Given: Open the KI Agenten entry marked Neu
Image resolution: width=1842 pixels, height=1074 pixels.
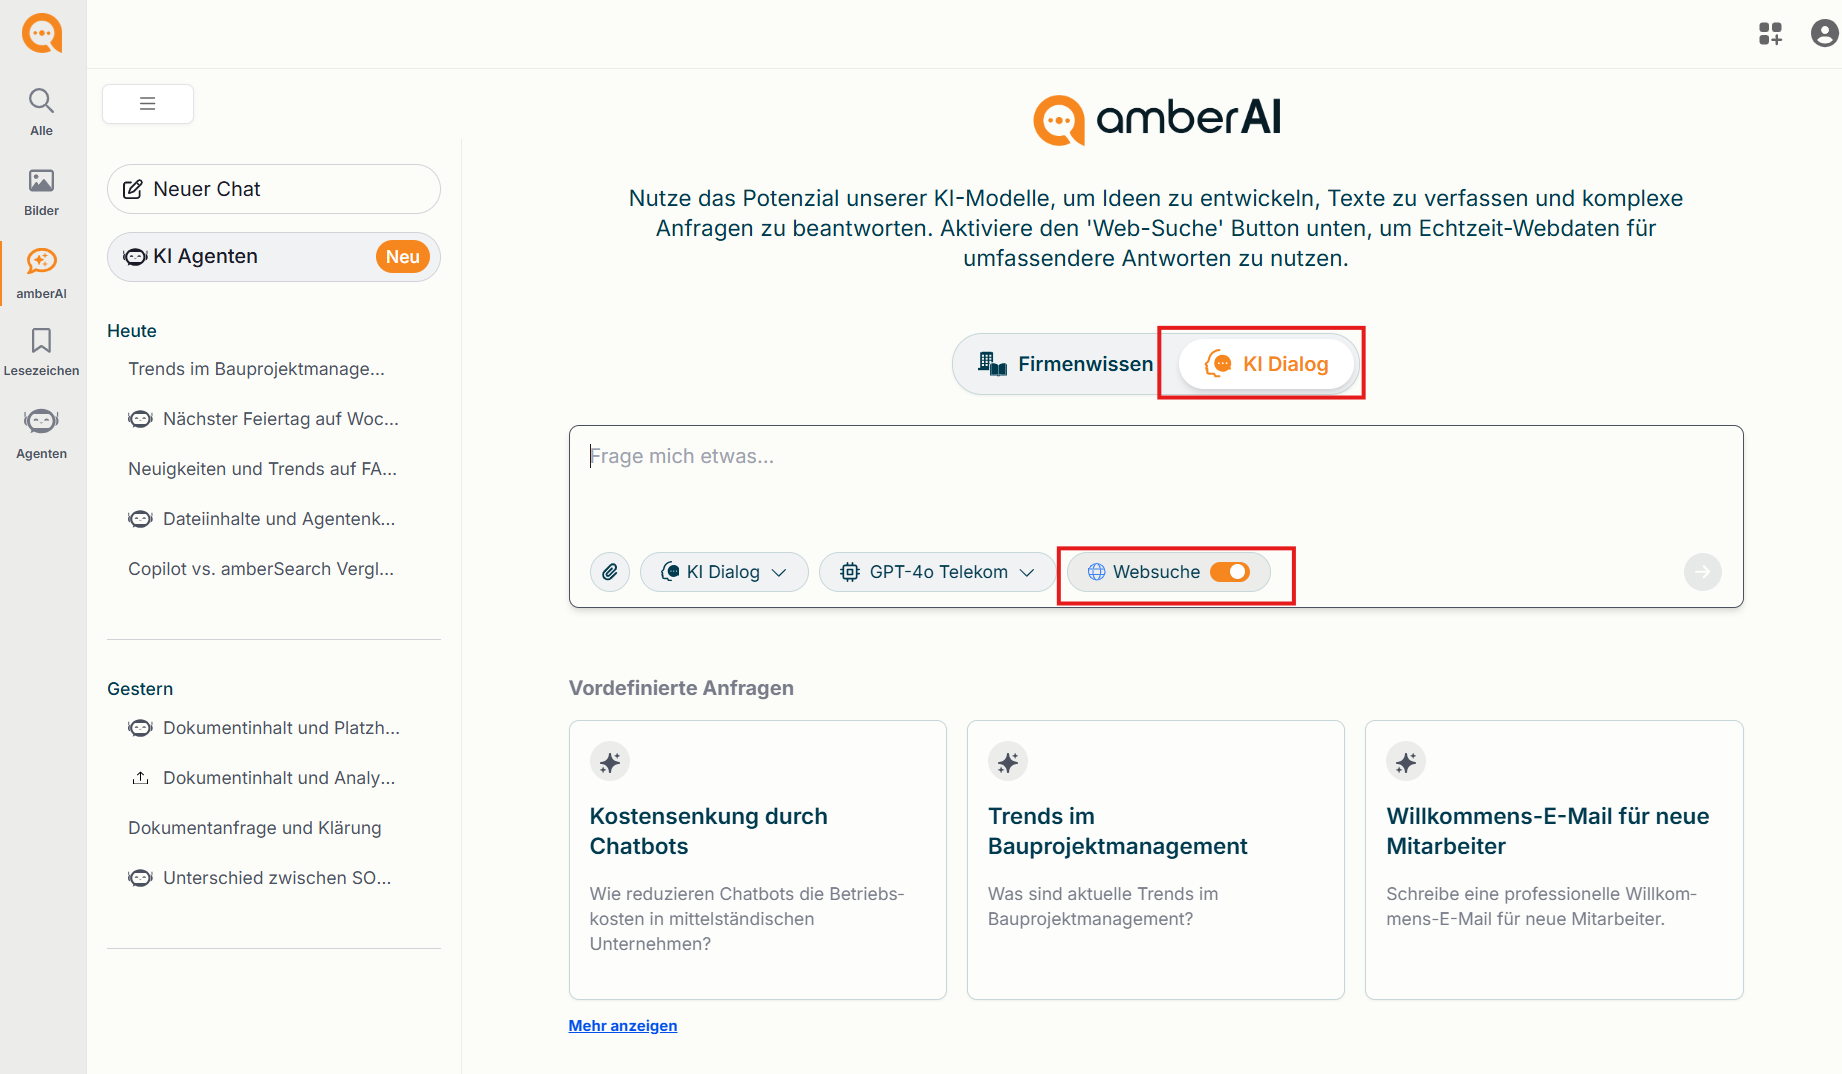Looking at the screenshot, I should (x=274, y=257).
